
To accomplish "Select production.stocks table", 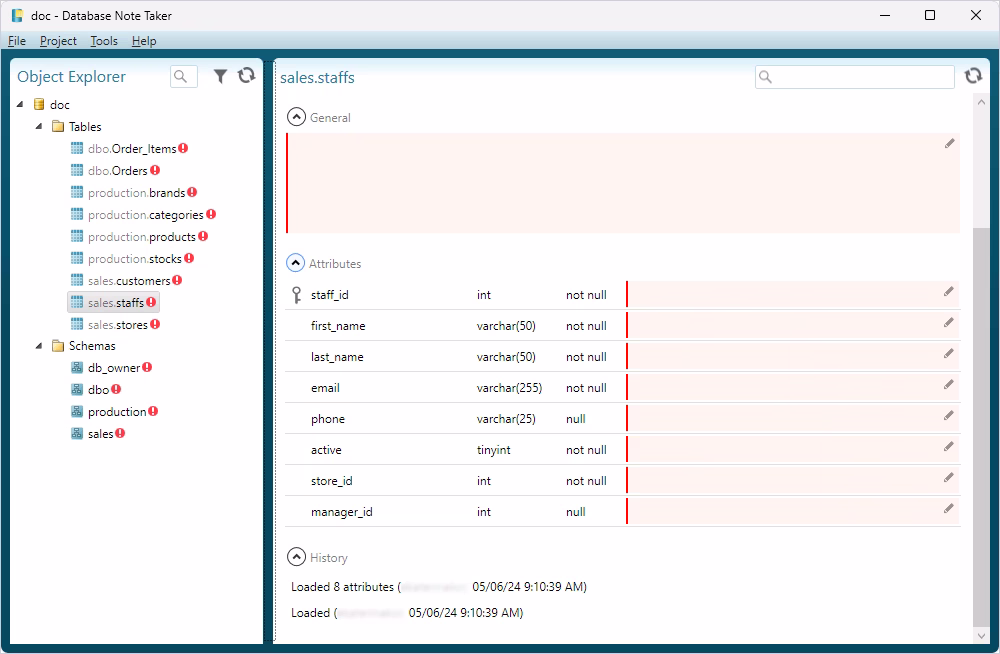I will tap(135, 258).
